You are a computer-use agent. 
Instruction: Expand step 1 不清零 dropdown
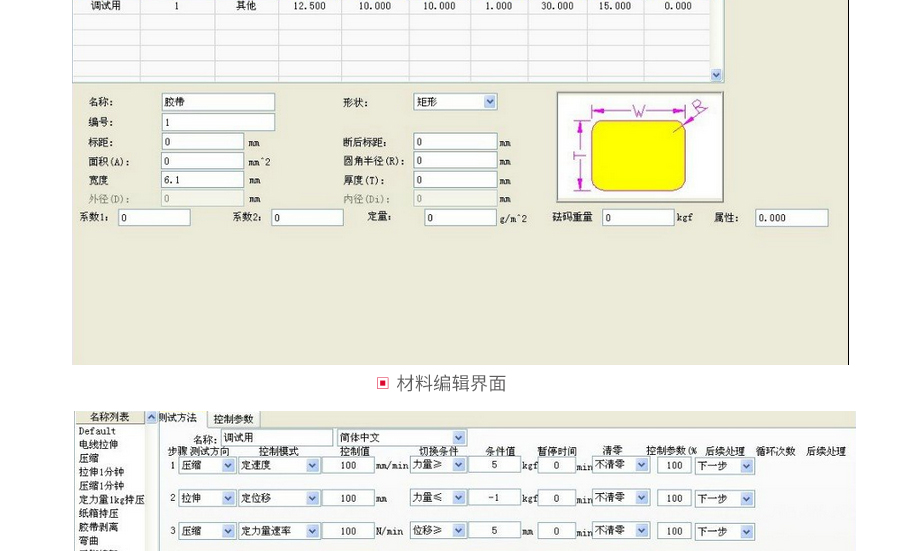642,465
